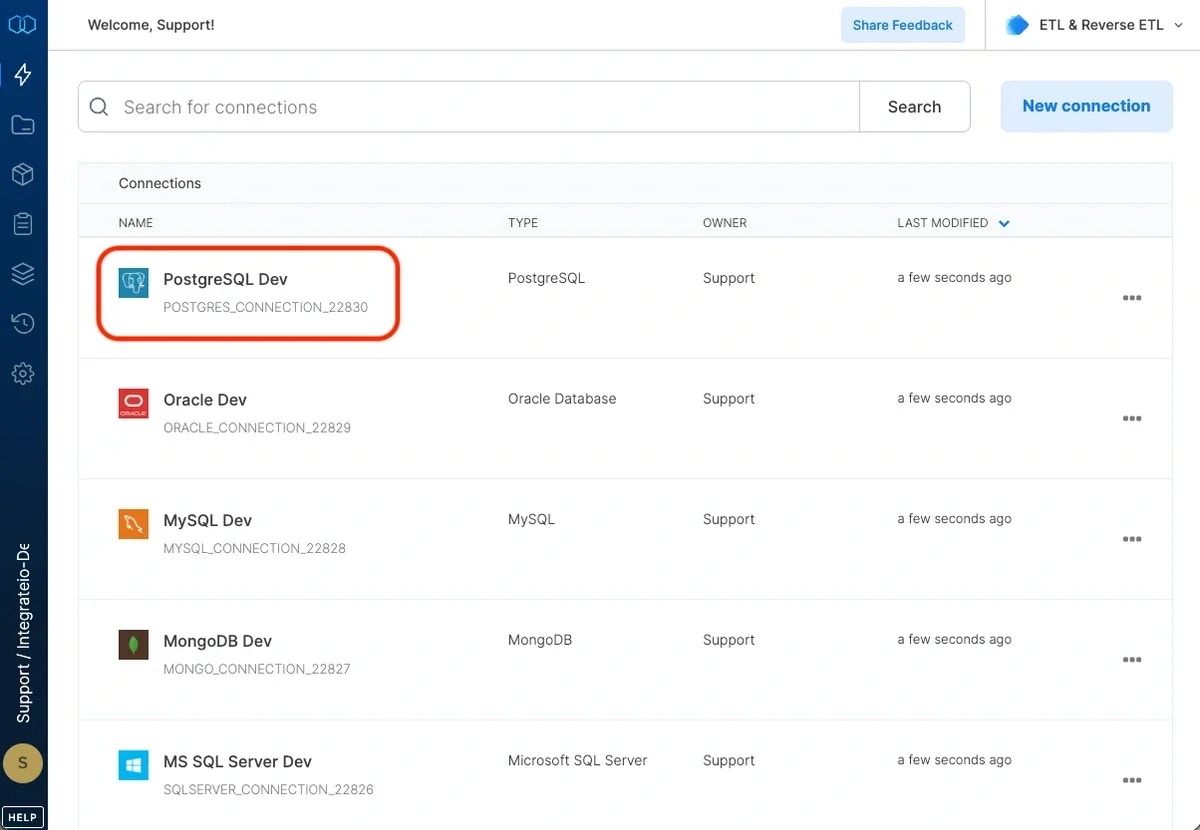Click the MySQL dolphin icon on MySQL Dev

click(x=133, y=524)
